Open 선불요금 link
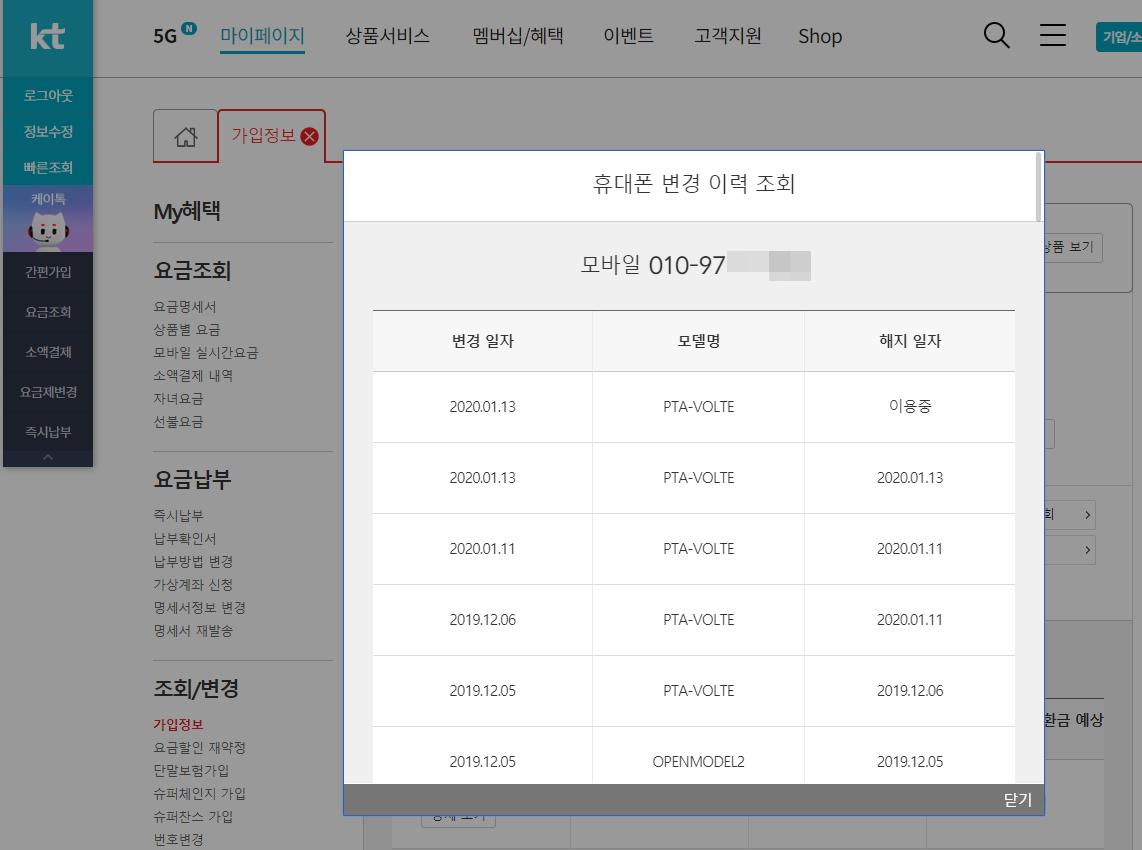The height and width of the screenshot is (850, 1142). coord(178,422)
